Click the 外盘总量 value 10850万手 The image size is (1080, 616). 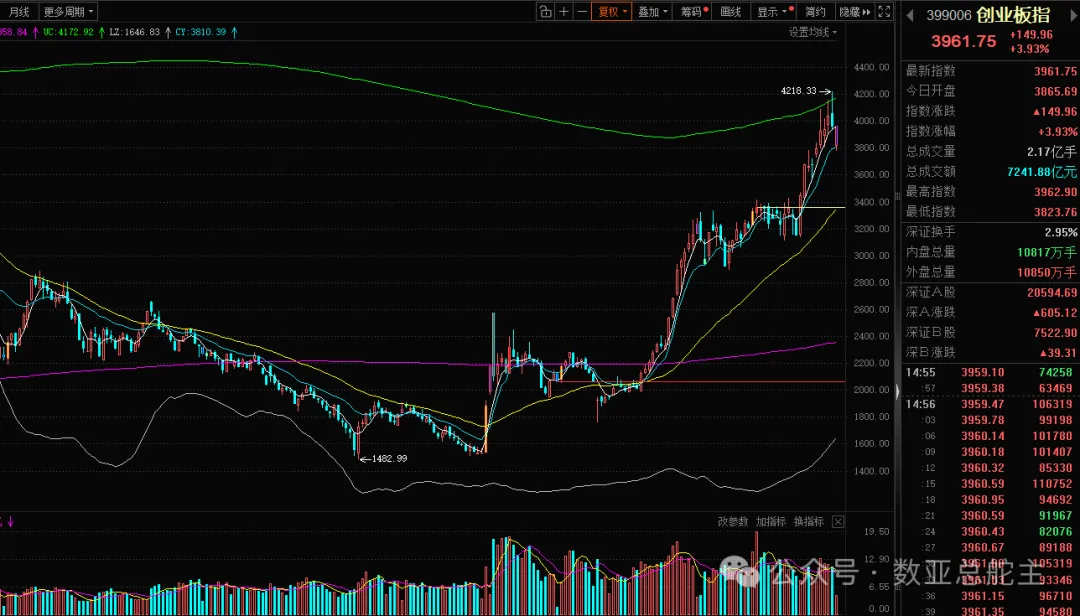click(1047, 272)
